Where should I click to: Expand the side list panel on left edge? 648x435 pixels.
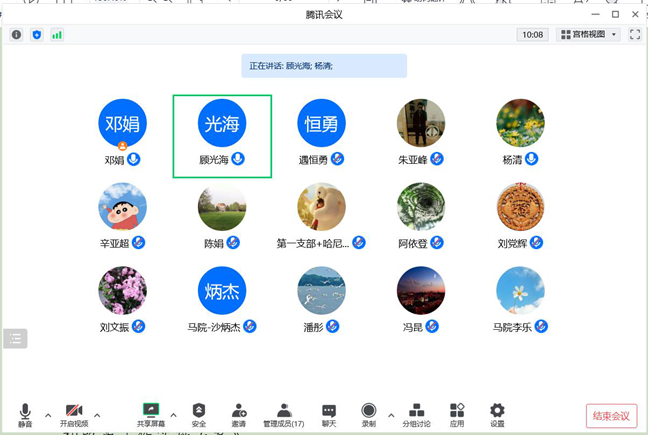[x=15, y=339]
